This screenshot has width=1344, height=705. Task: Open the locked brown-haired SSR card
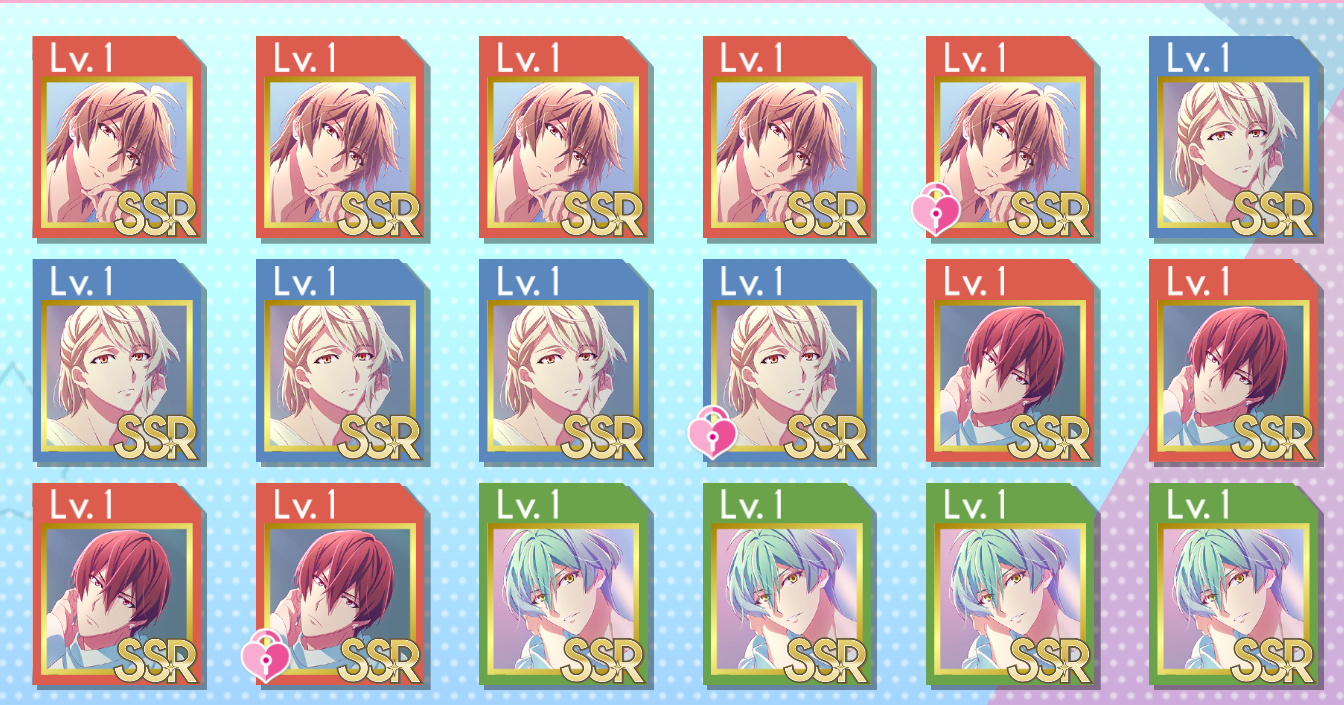coord(1011,137)
